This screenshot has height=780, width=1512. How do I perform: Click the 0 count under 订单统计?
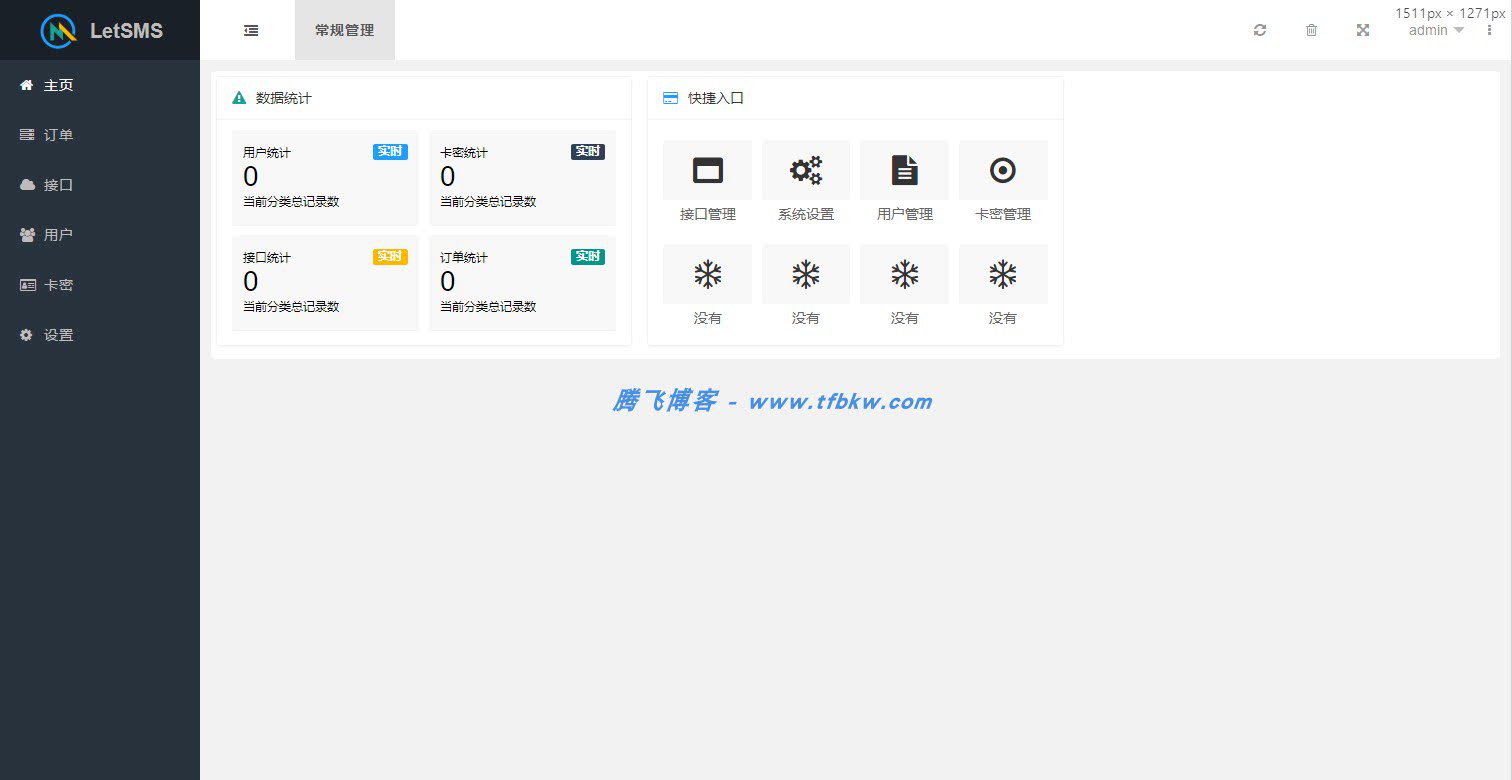448,282
